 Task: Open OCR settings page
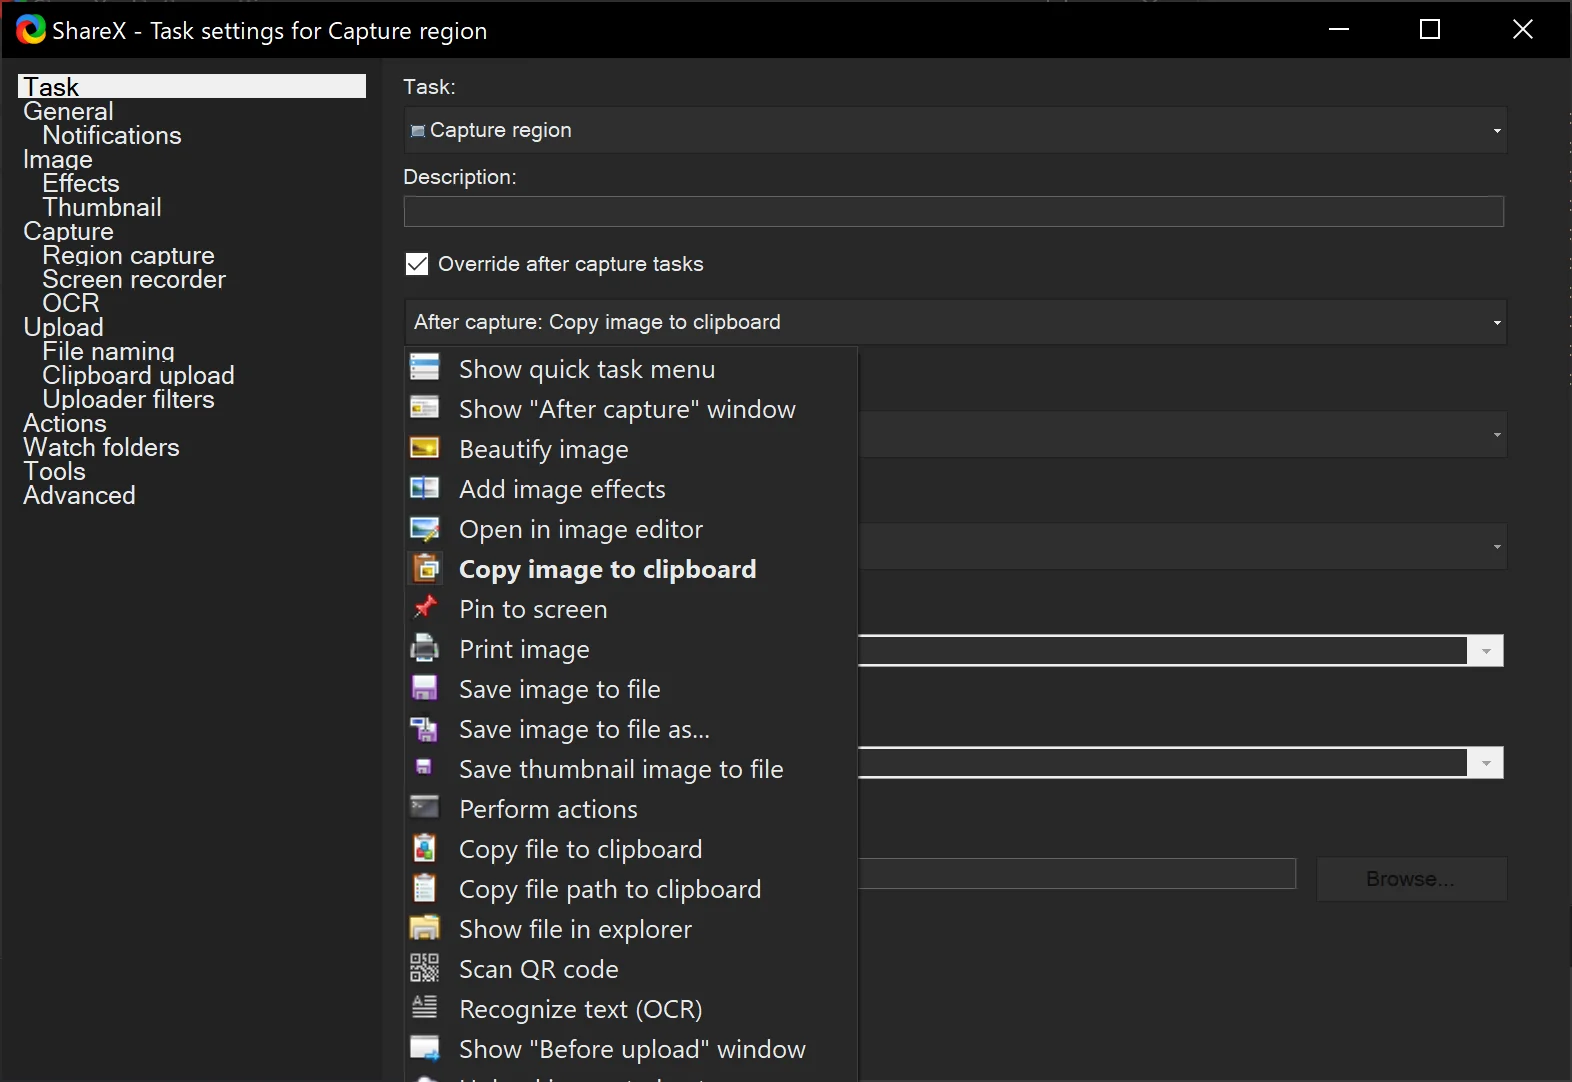pyautogui.click(x=71, y=303)
